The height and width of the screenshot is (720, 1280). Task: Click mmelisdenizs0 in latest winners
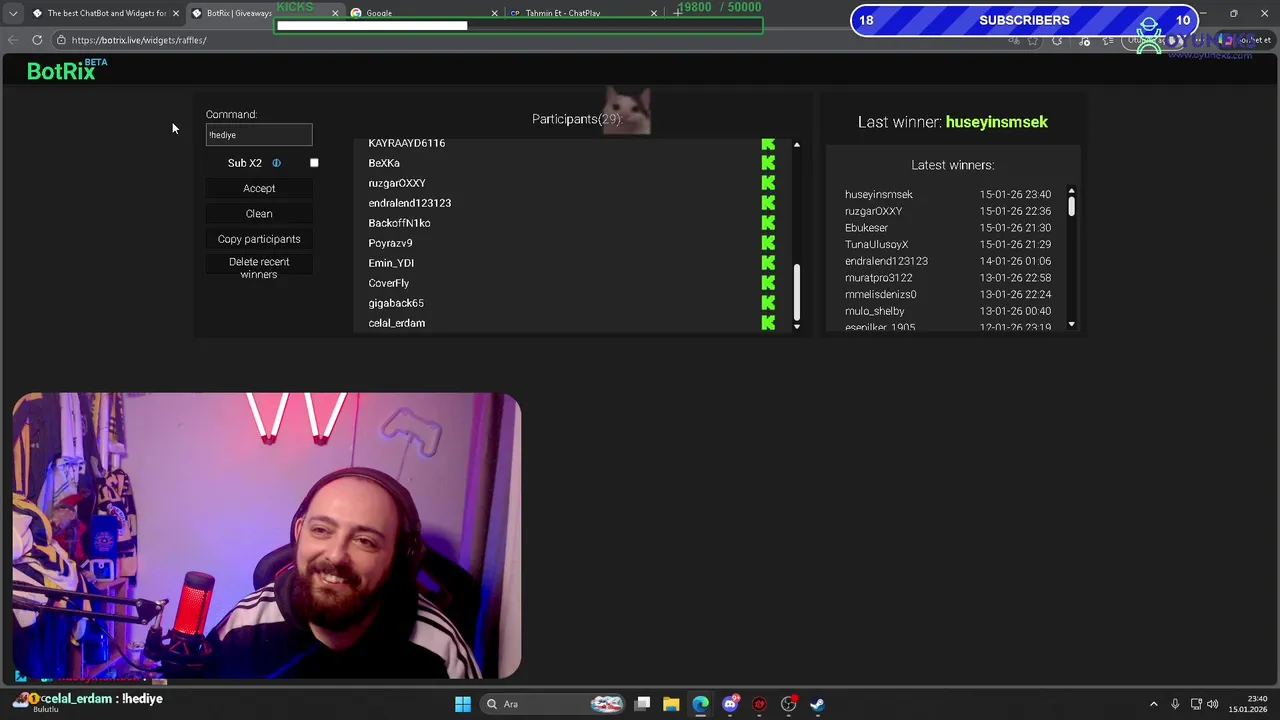[881, 295]
